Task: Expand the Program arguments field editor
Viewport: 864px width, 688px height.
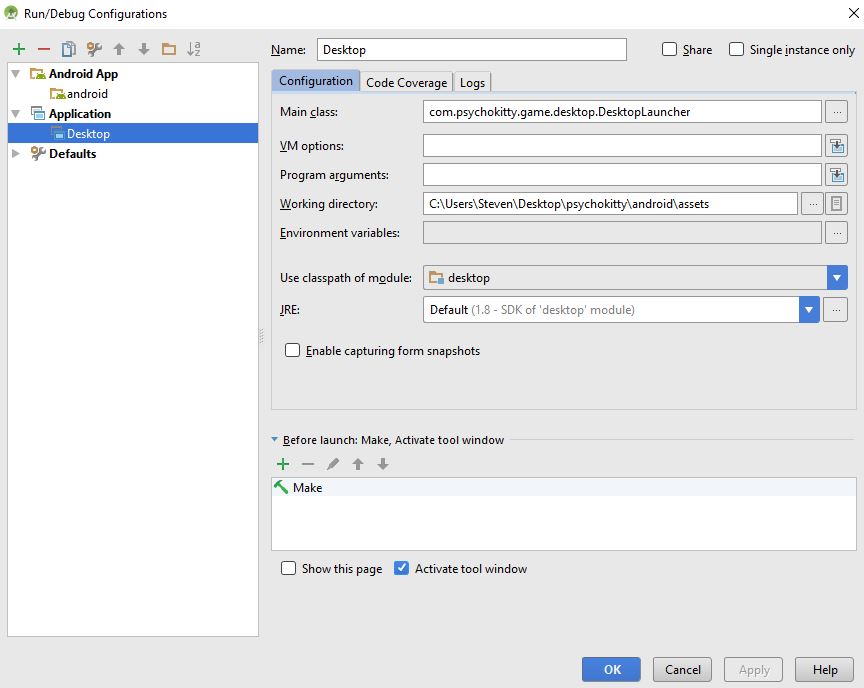Action: click(836, 175)
